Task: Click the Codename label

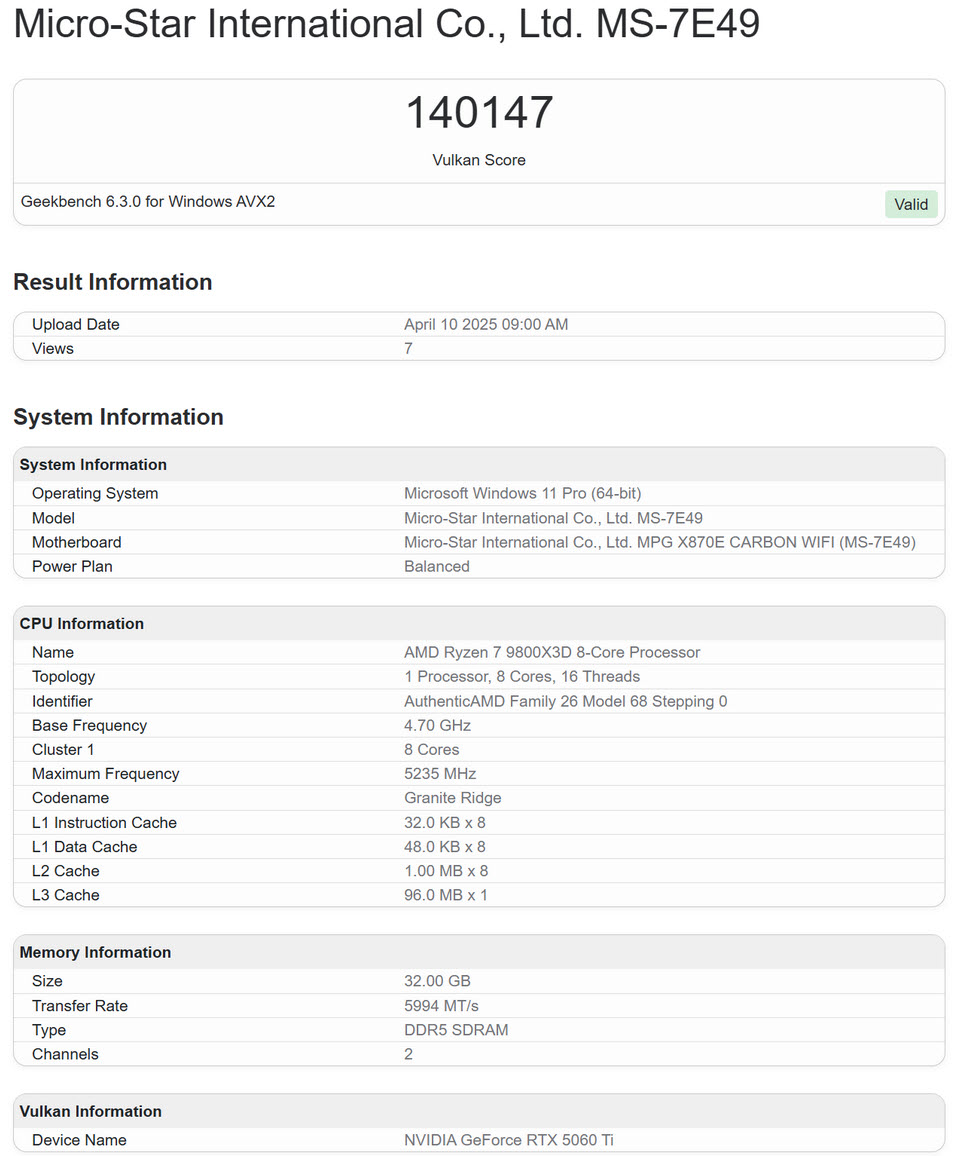Action: tap(71, 798)
